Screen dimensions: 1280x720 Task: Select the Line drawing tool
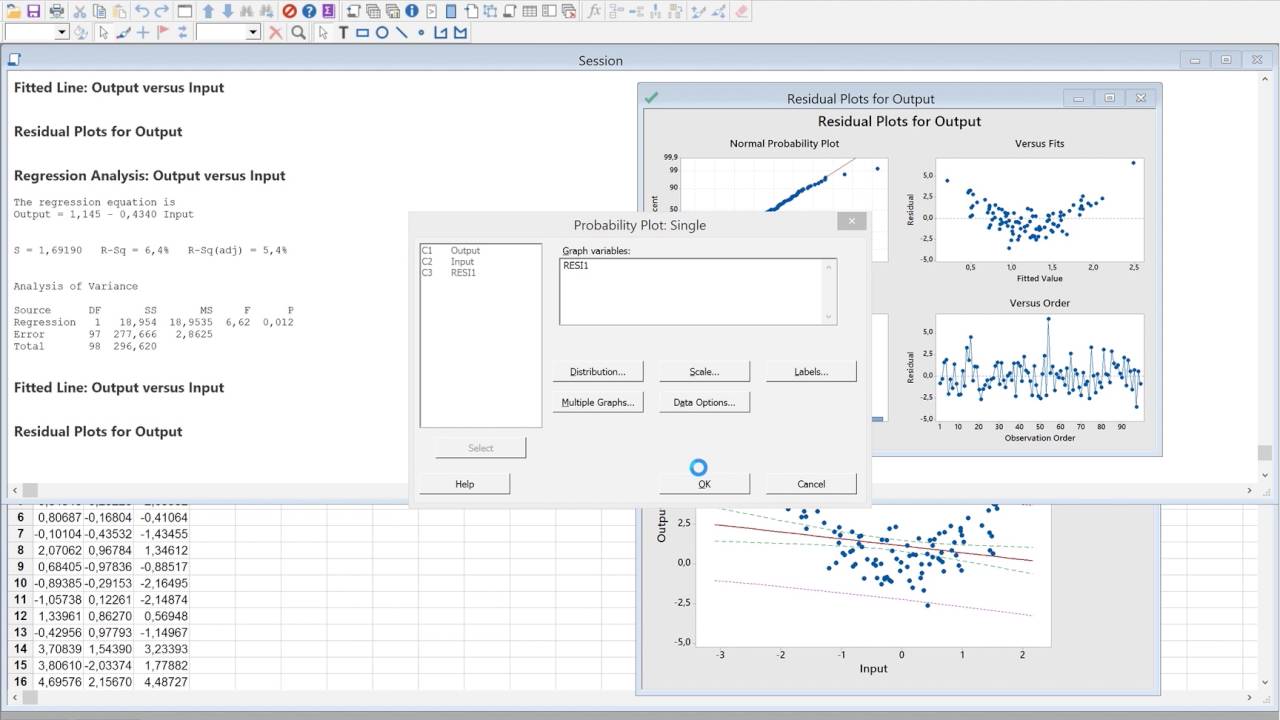pos(401,32)
